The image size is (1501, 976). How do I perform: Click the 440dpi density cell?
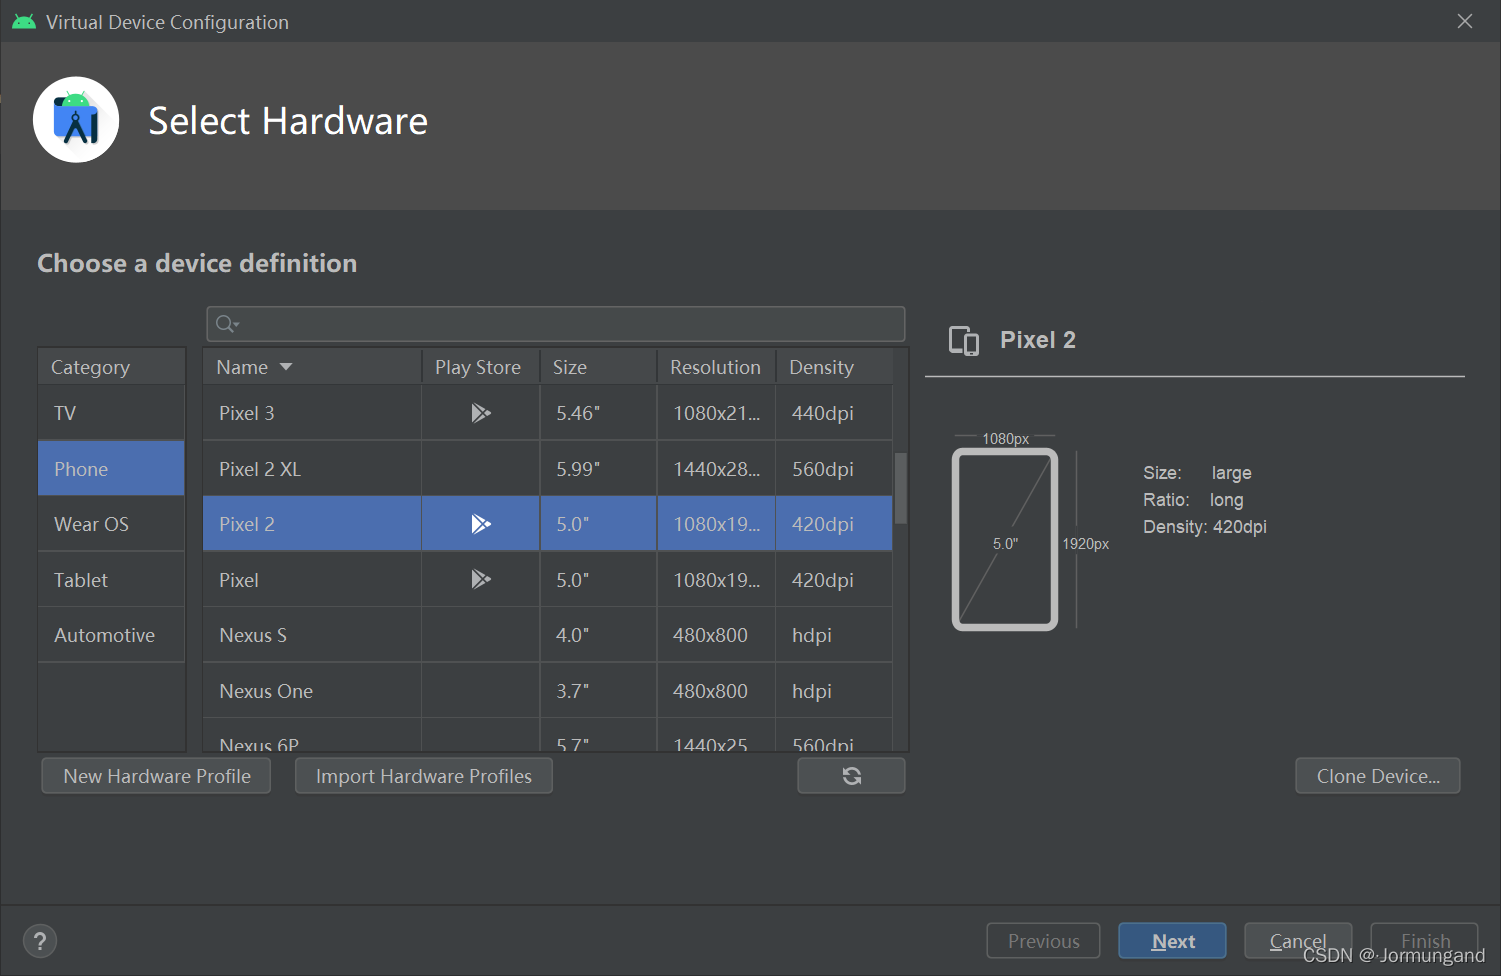pos(834,413)
